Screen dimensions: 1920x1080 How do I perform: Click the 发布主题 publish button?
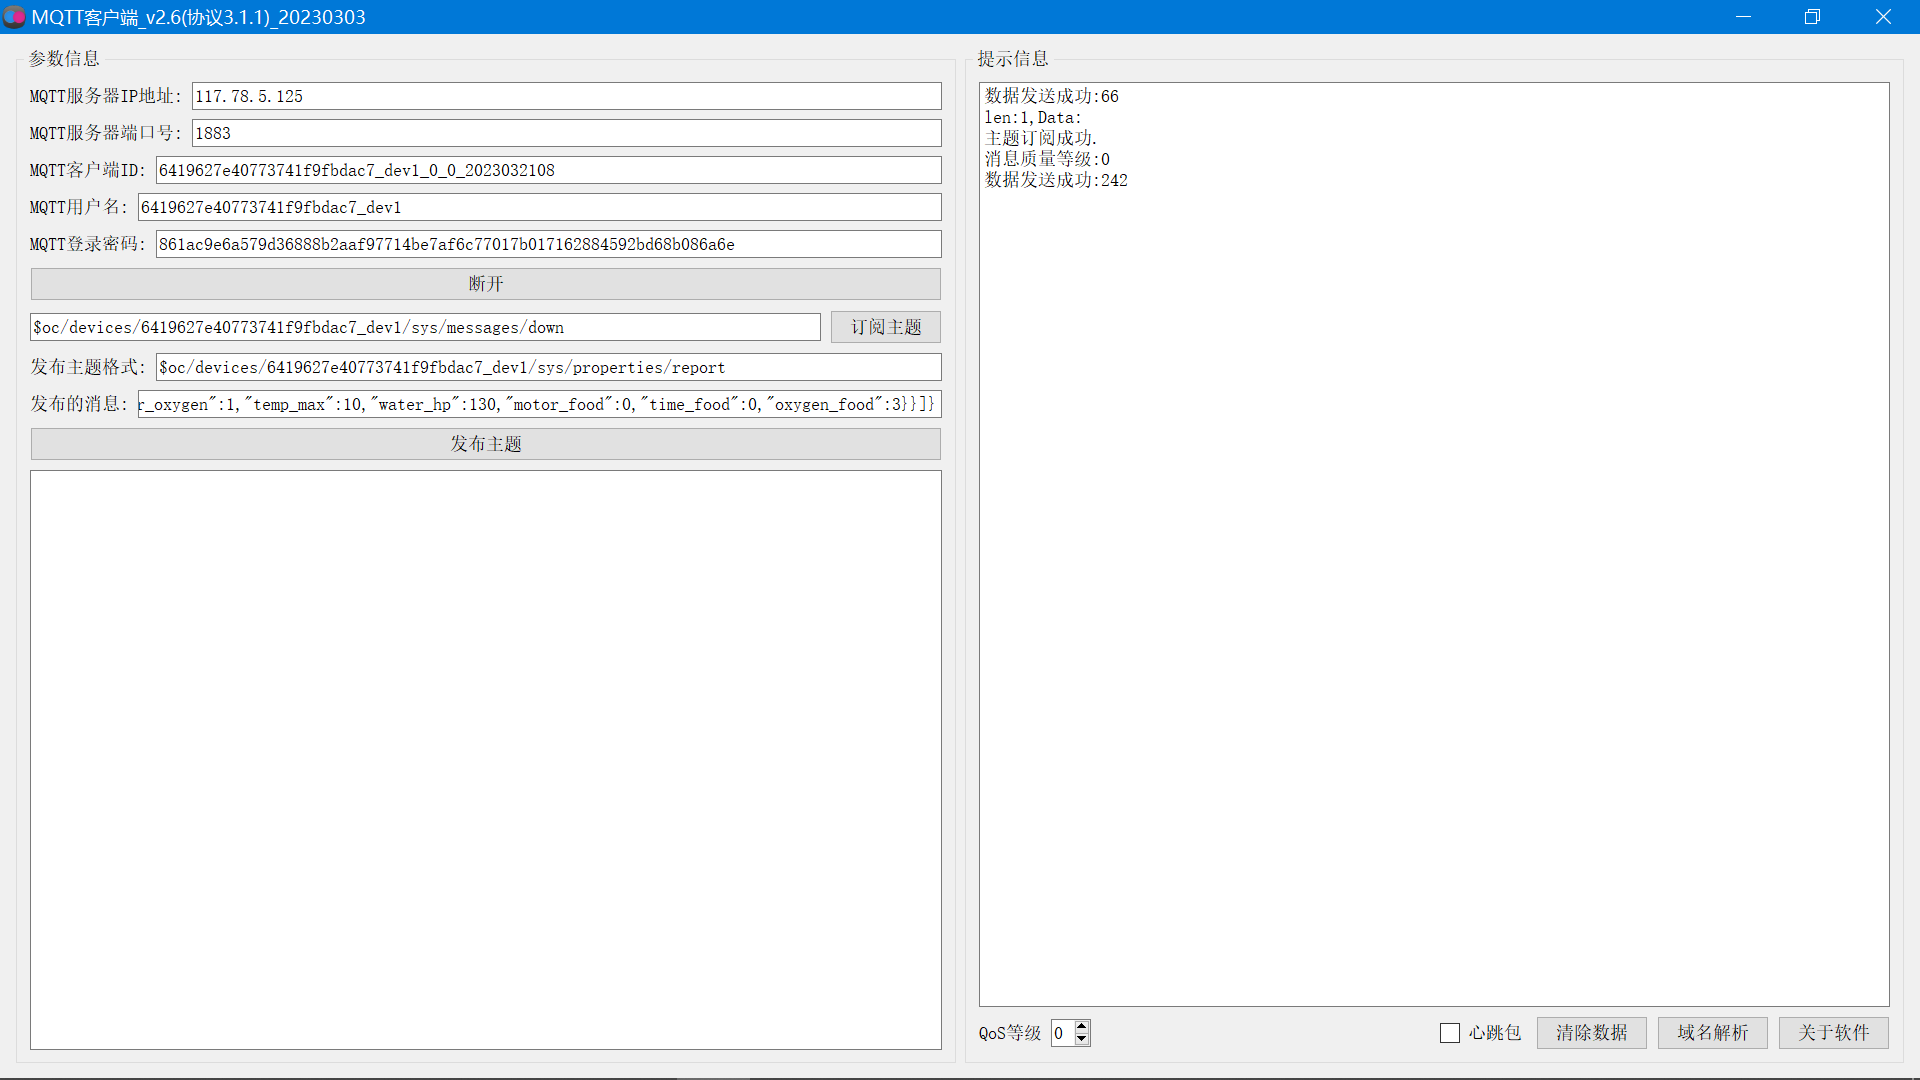(485, 444)
